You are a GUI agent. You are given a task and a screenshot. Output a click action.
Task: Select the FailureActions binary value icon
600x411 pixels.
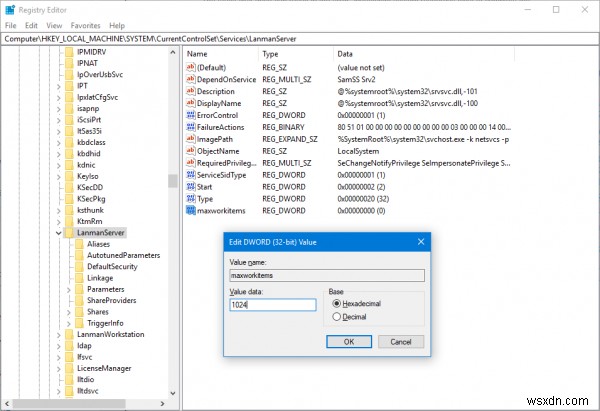[x=191, y=127]
